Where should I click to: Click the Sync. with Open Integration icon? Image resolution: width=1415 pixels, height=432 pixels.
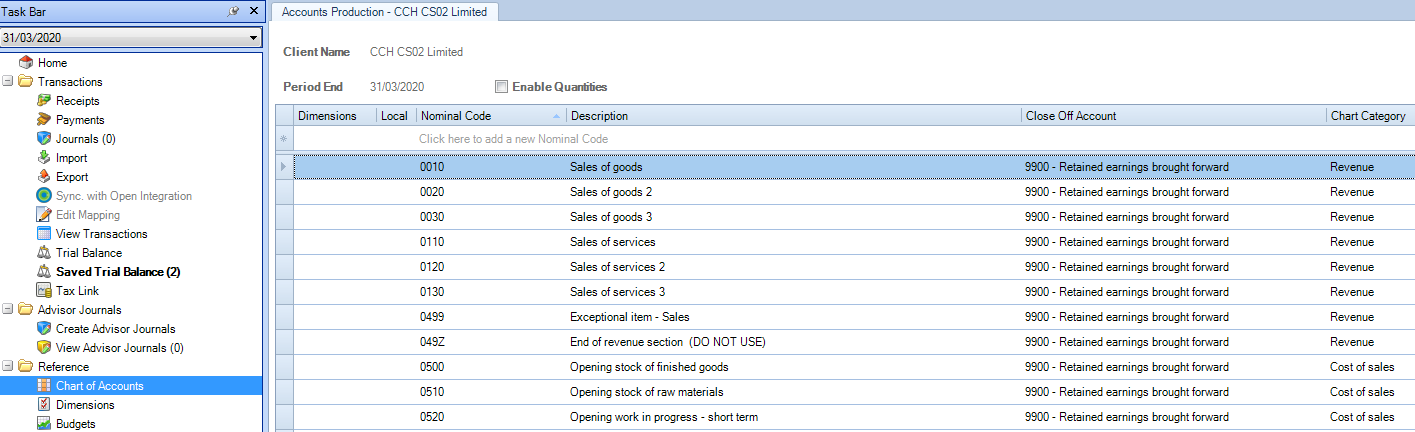(44, 196)
